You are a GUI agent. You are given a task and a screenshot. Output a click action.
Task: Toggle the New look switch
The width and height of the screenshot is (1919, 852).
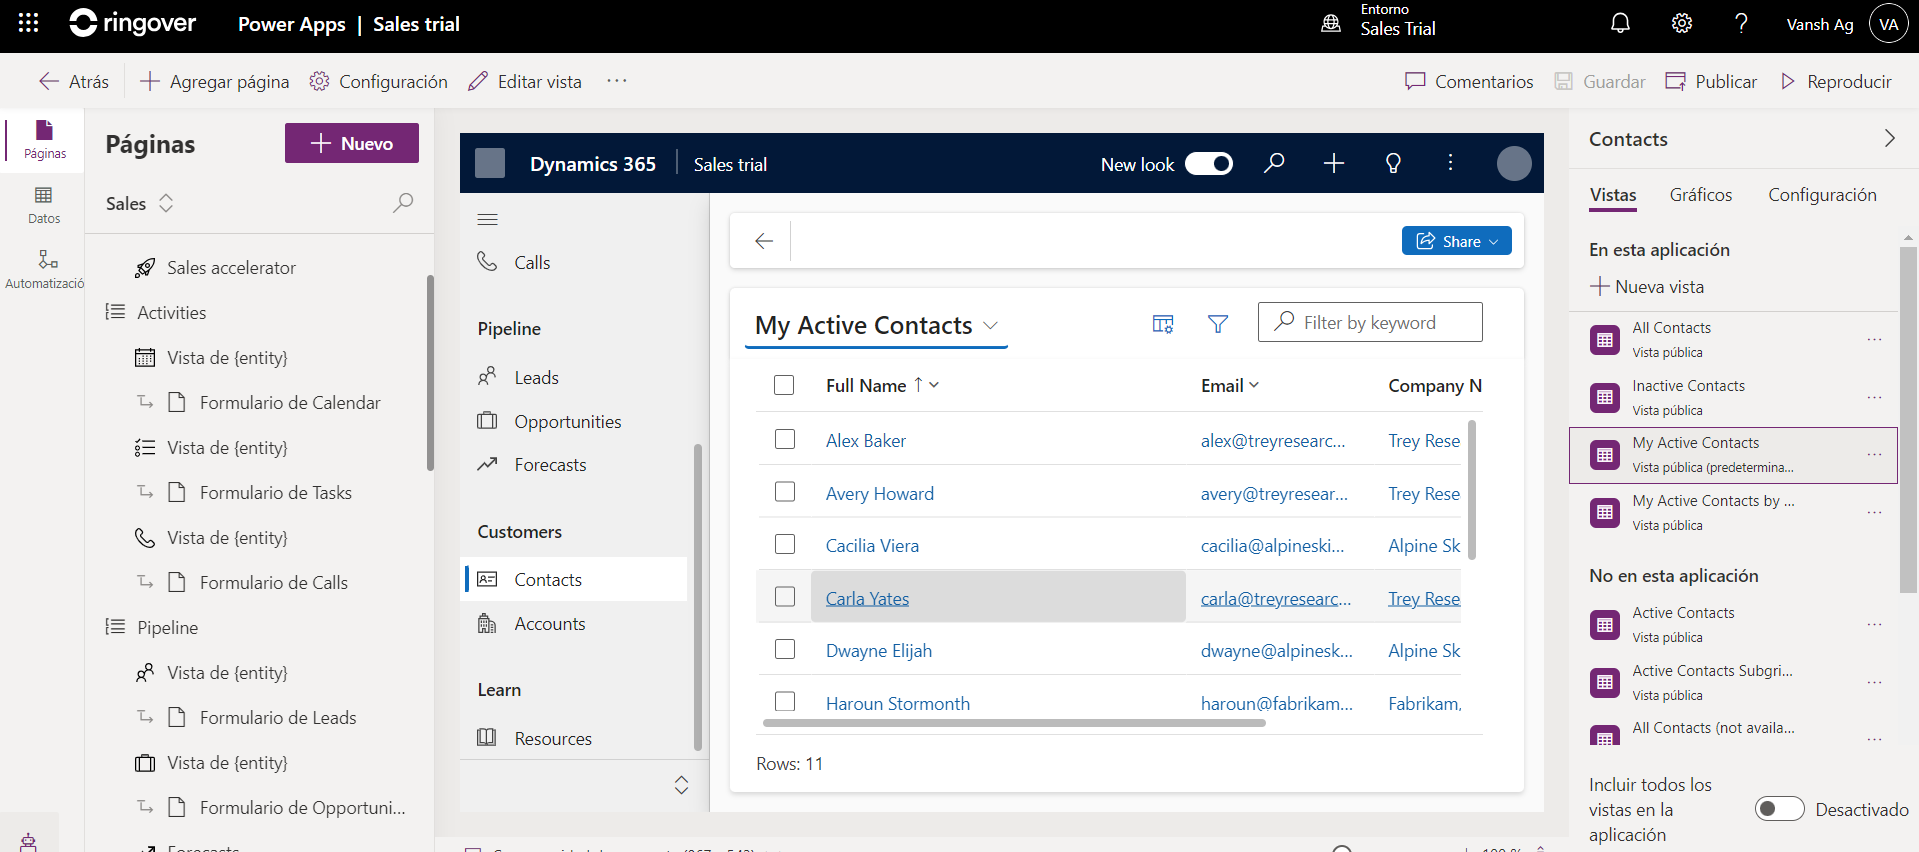(x=1209, y=164)
